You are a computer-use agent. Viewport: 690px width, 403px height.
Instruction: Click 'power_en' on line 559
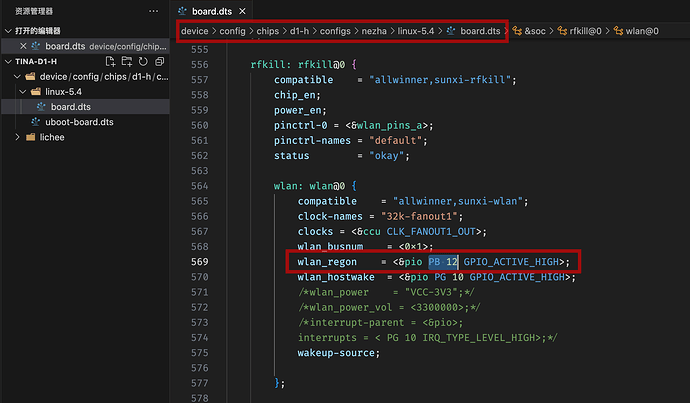[x=297, y=110]
